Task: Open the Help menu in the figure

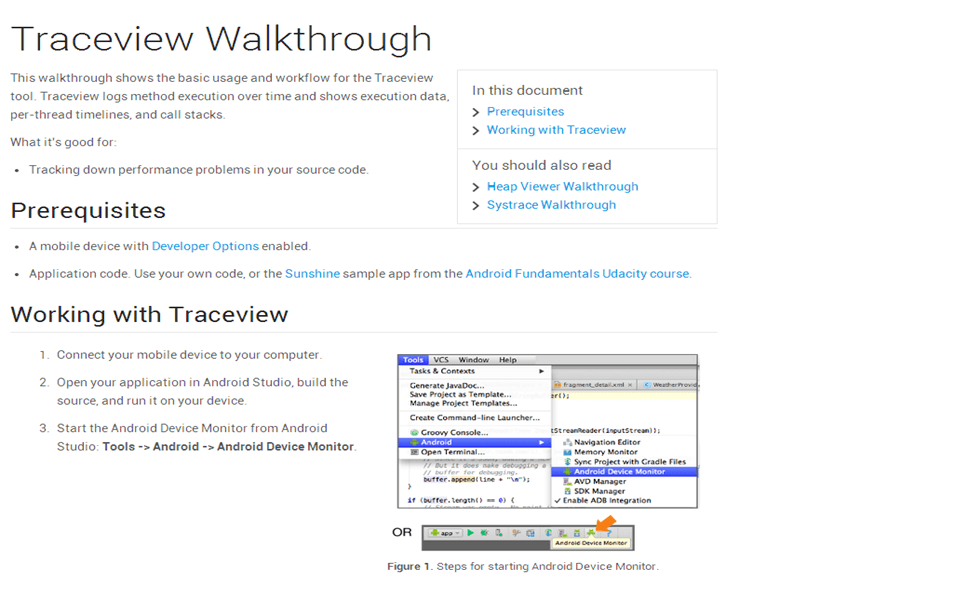Action: click(x=507, y=360)
